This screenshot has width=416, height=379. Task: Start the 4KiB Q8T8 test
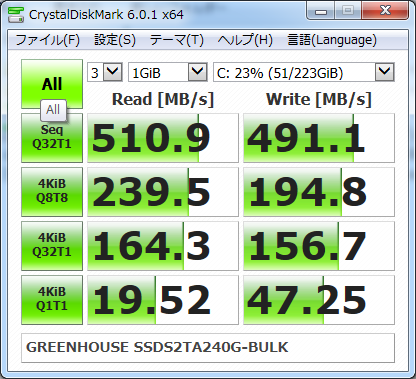click(x=52, y=192)
